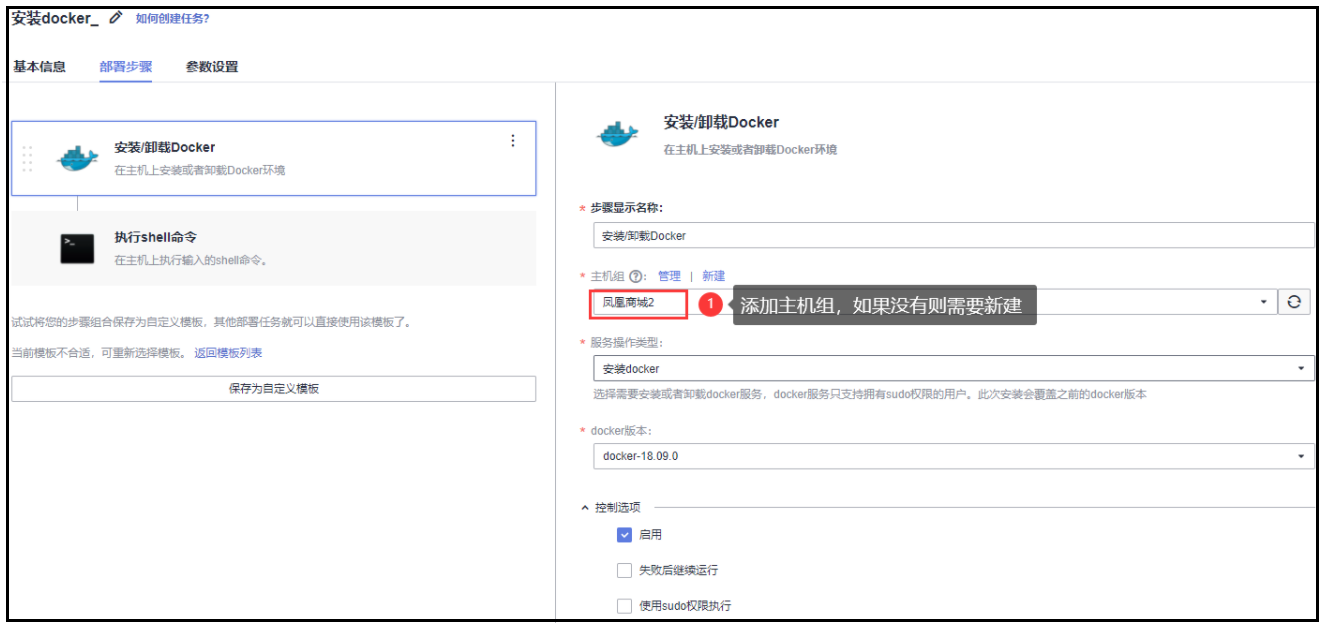Click 保存为自定义模板 button
This screenshot has width=1324, height=625.
point(273,389)
